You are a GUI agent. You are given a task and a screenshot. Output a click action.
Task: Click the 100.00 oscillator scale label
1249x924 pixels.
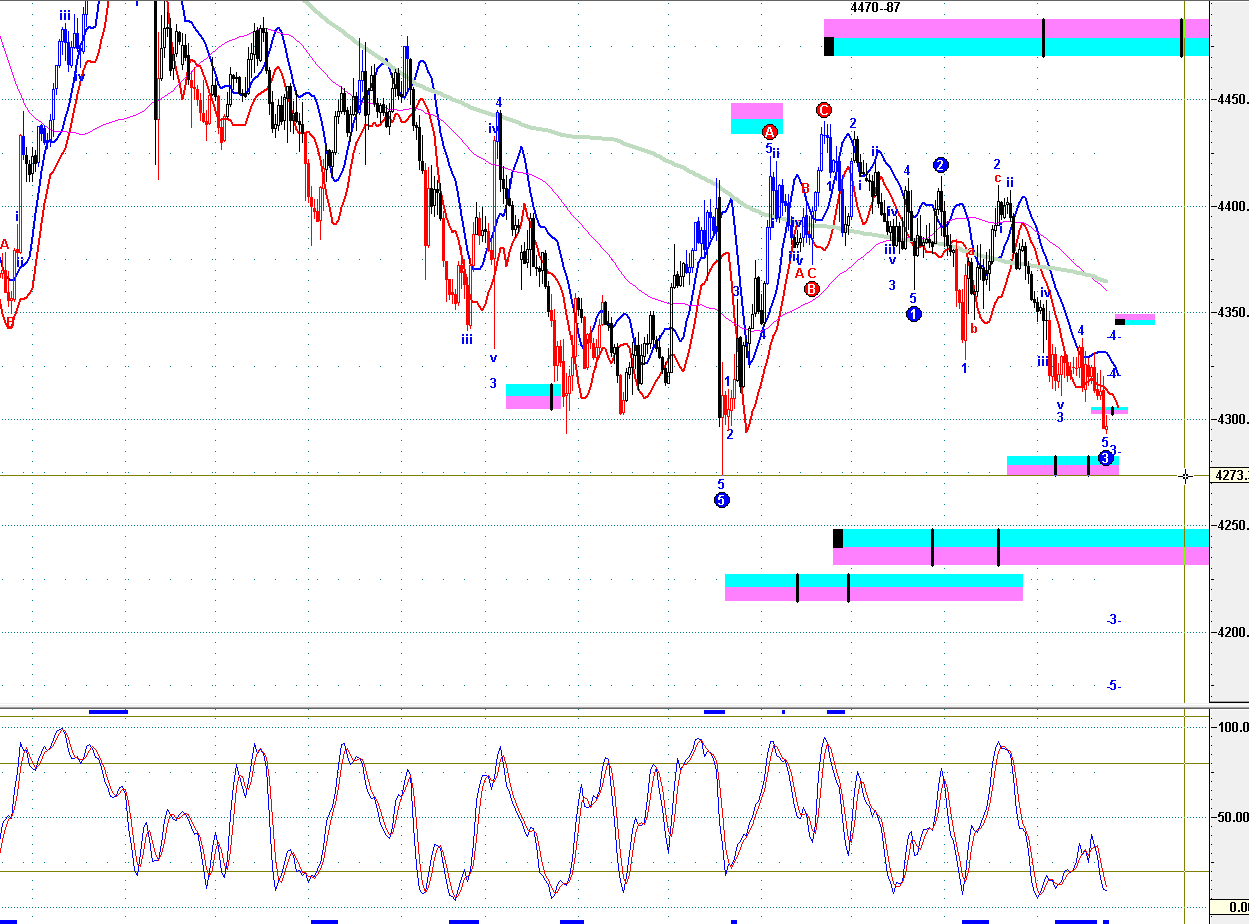pos(1229,727)
